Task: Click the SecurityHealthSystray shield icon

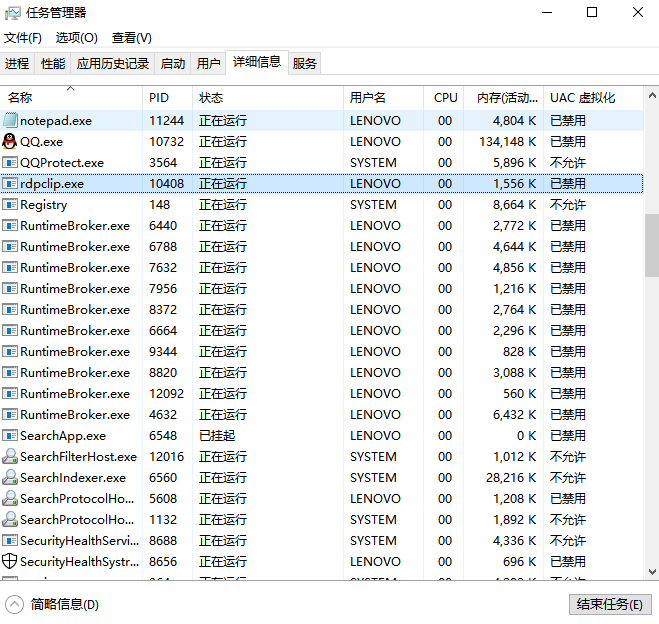Action: click(x=10, y=561)
